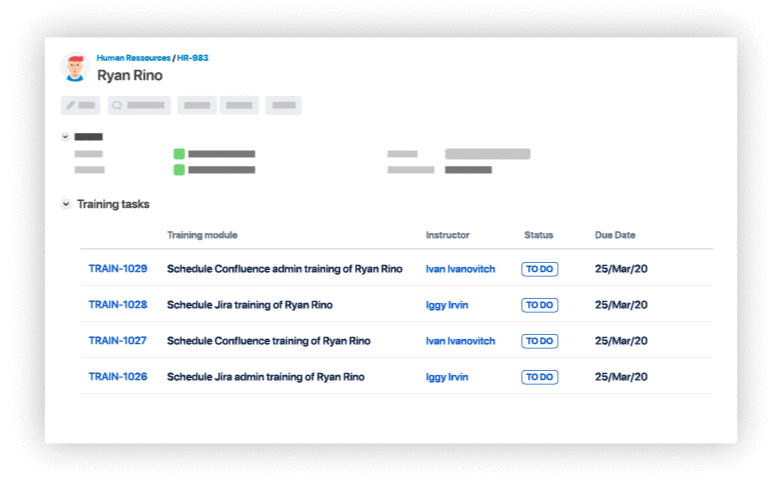
Task: Open issue TRAIN-1026
Action: pyautogui.click(x=118, y=377)
